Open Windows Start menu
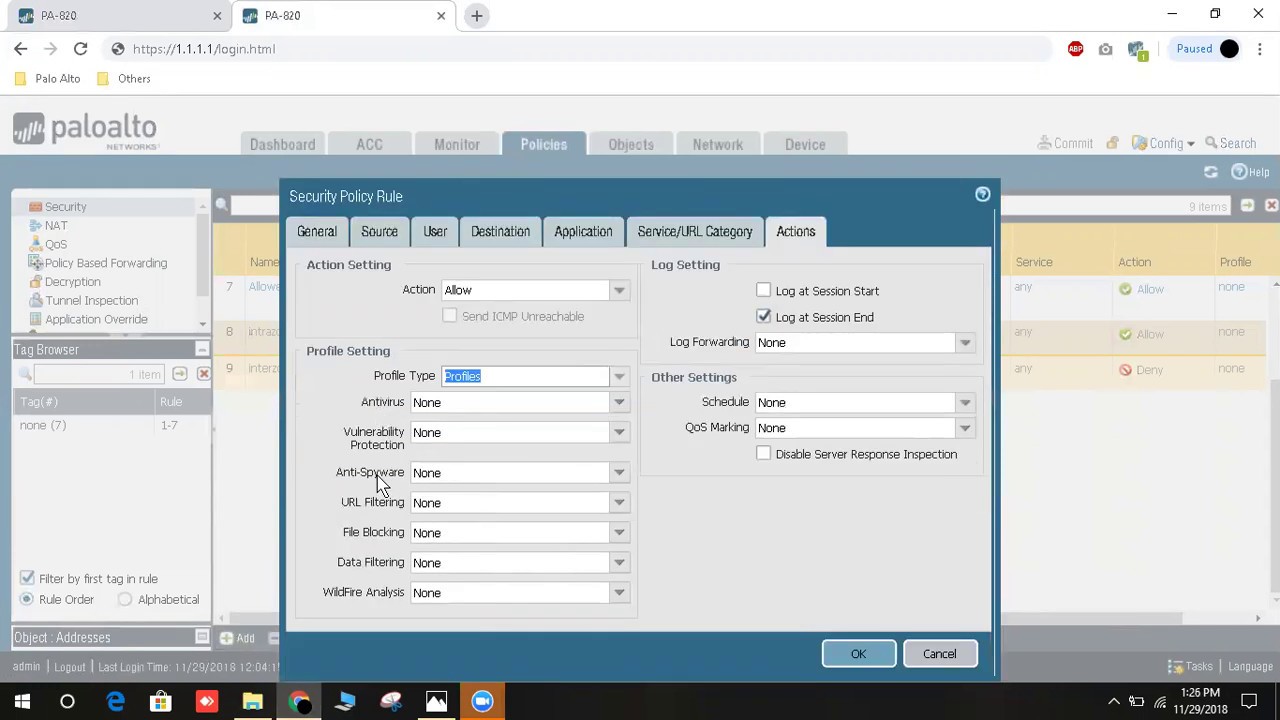This screenshot has height=720, width=1280. click(x=22, y=702)
